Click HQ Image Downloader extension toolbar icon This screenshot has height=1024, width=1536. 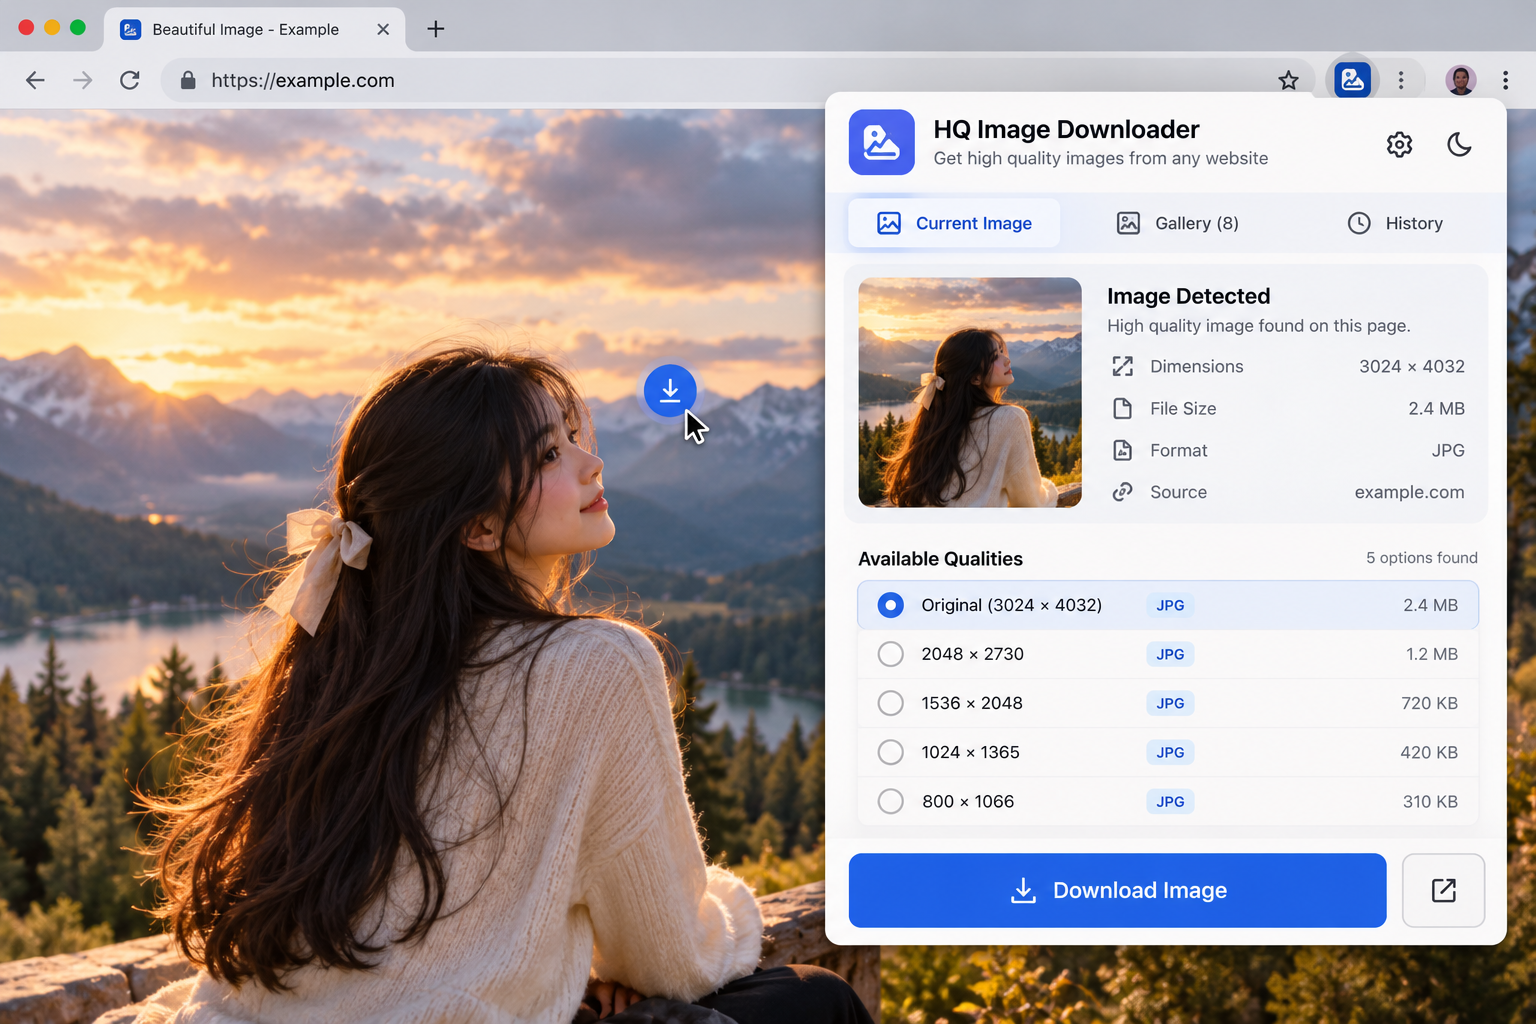coord(1352,80)
